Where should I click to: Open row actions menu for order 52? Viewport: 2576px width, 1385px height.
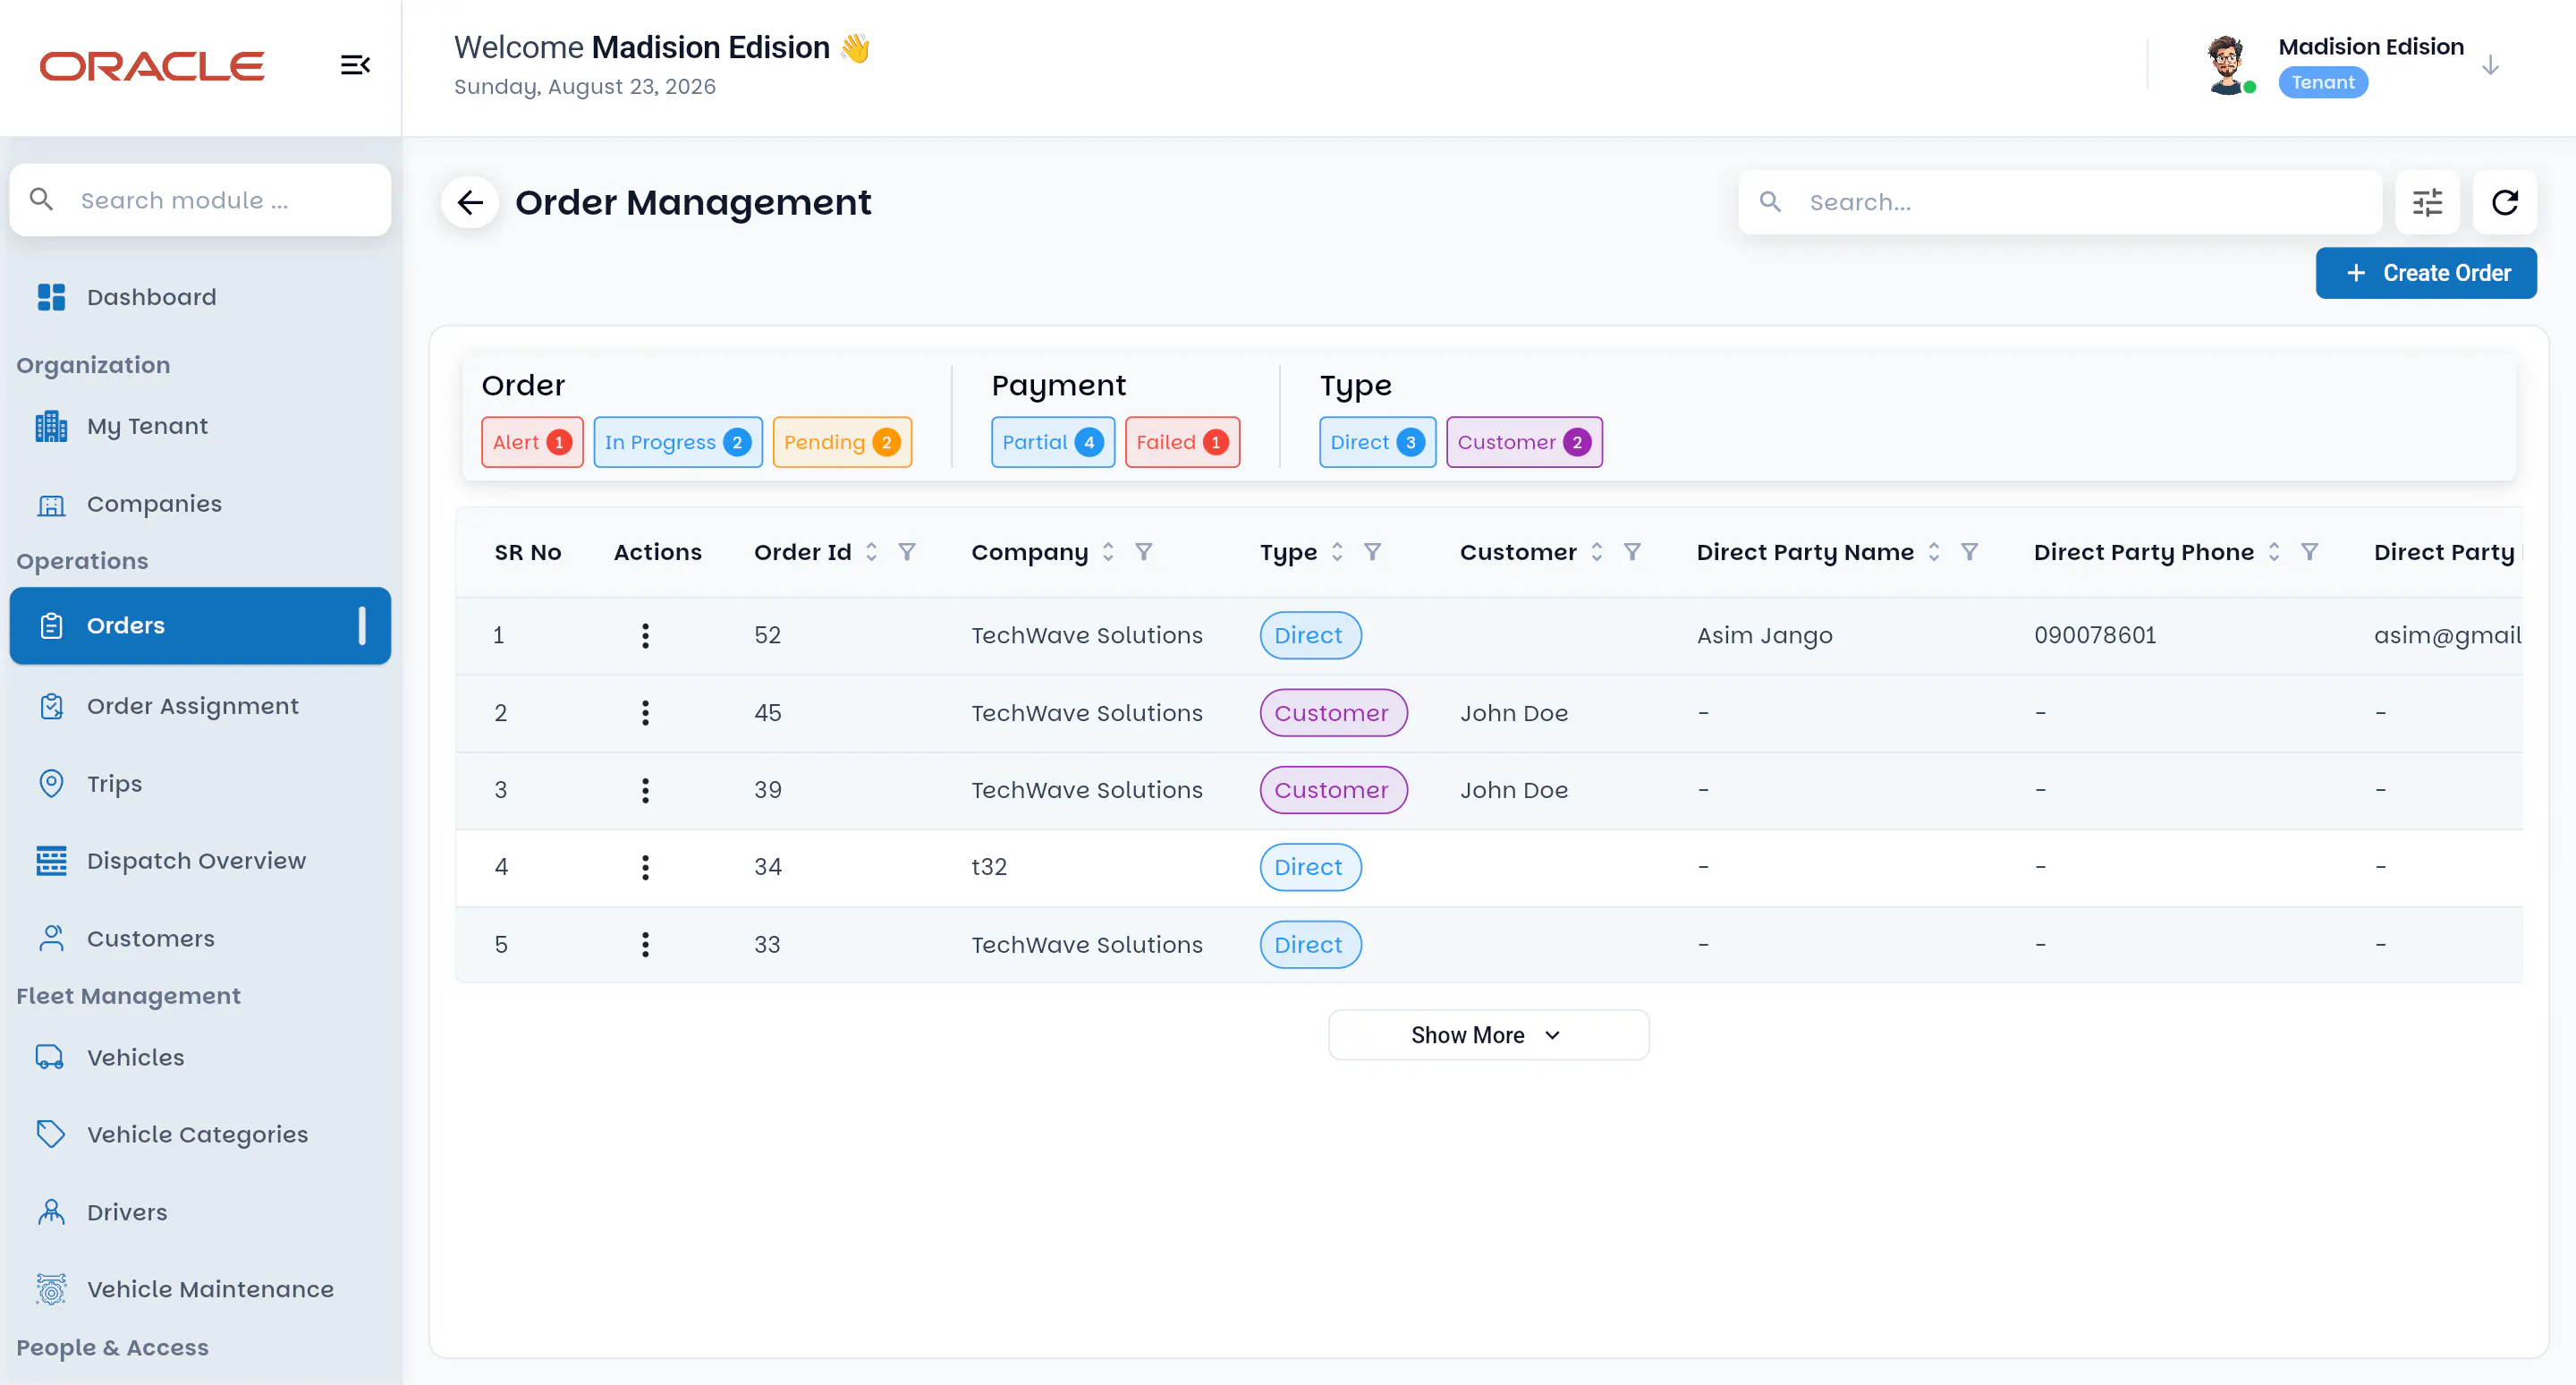645,636
